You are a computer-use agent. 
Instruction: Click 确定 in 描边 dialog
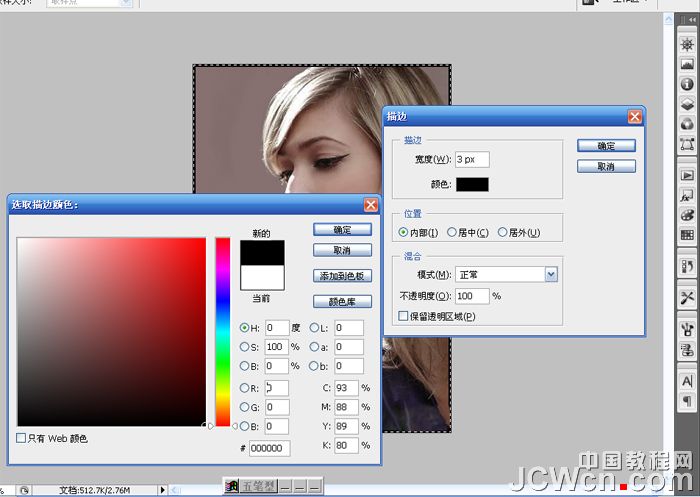tap(606, 146)
